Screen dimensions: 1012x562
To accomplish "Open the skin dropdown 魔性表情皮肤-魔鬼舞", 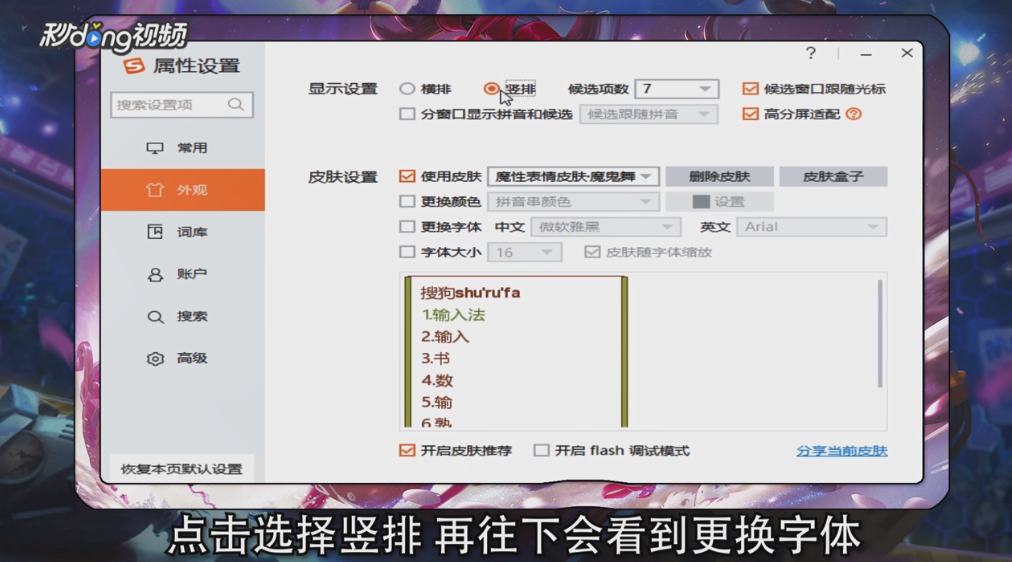I will click(573, 176).
